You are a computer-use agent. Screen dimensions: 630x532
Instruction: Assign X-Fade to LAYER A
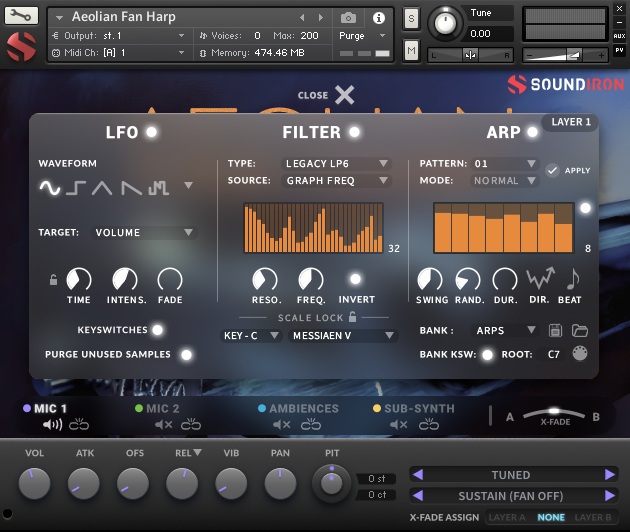507,517
